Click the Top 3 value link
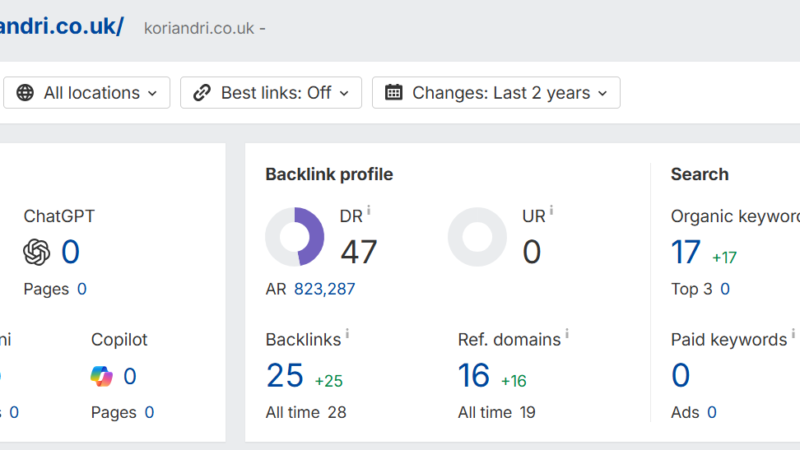The width and height of the screenshot is (800, 450). coord(725,289)
